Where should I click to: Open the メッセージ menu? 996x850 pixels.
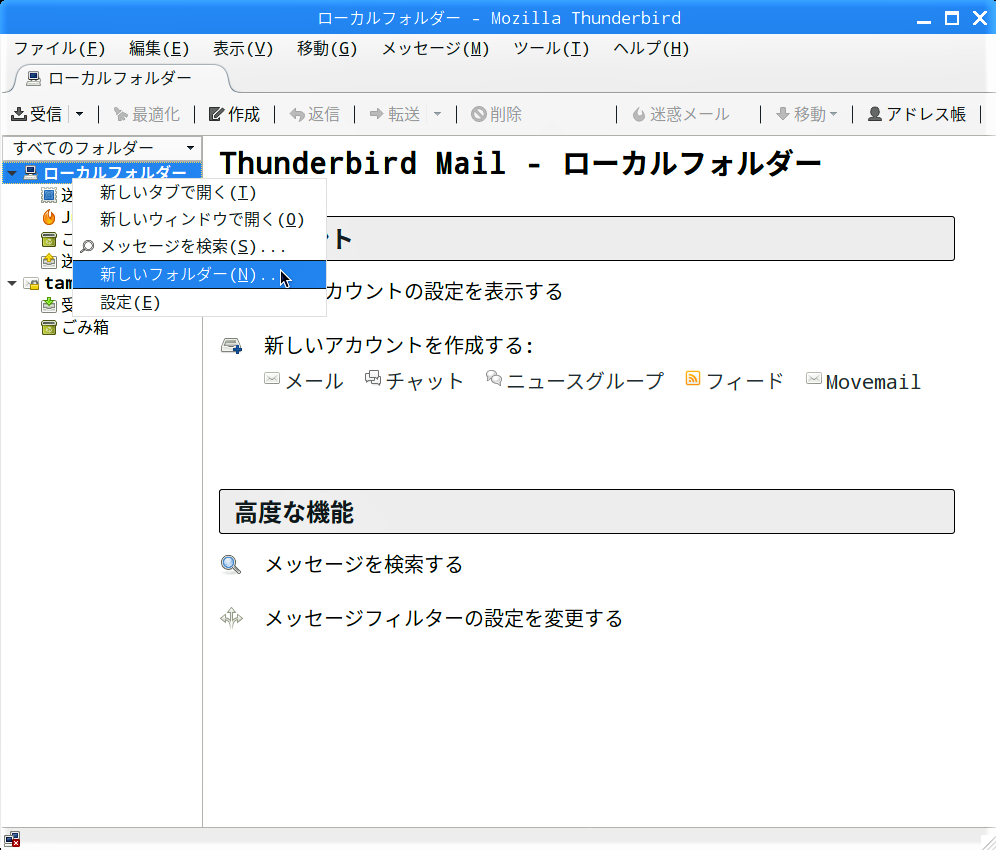pyautogui.click(x=435, y=48)
